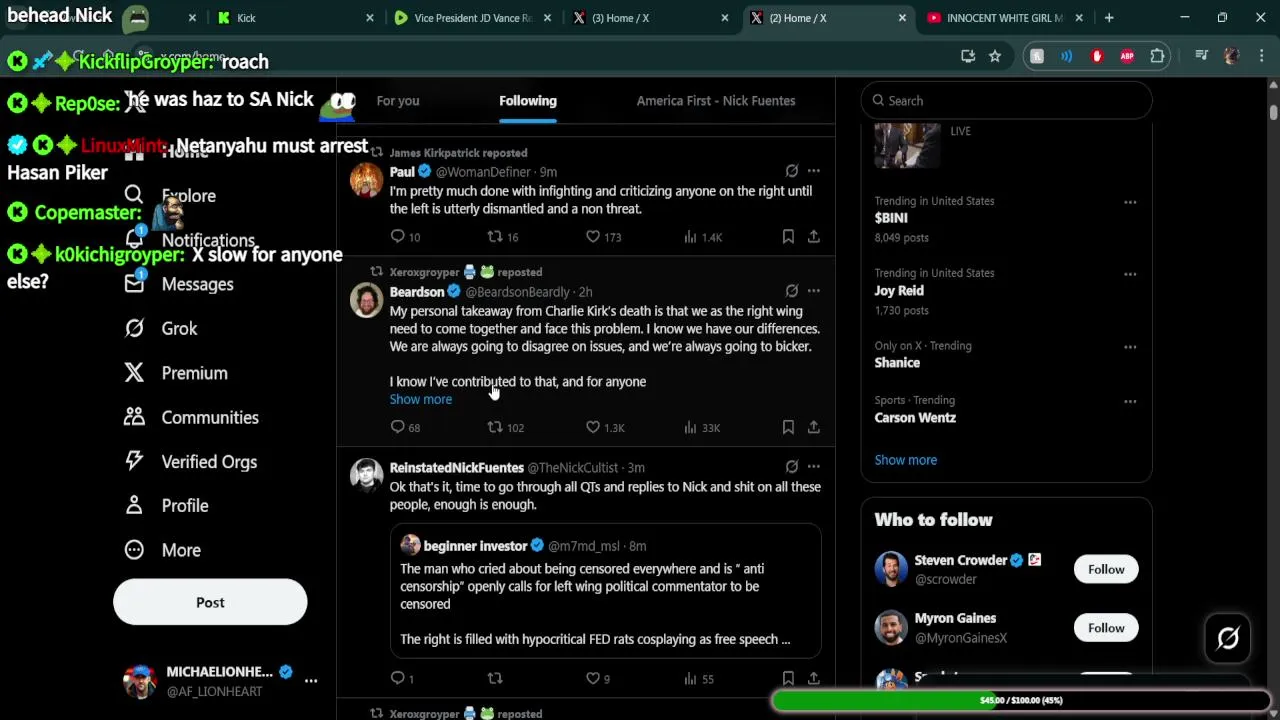Open new browser tab plus button
Screen dimensions: 1280x720
coord(1109,18)
